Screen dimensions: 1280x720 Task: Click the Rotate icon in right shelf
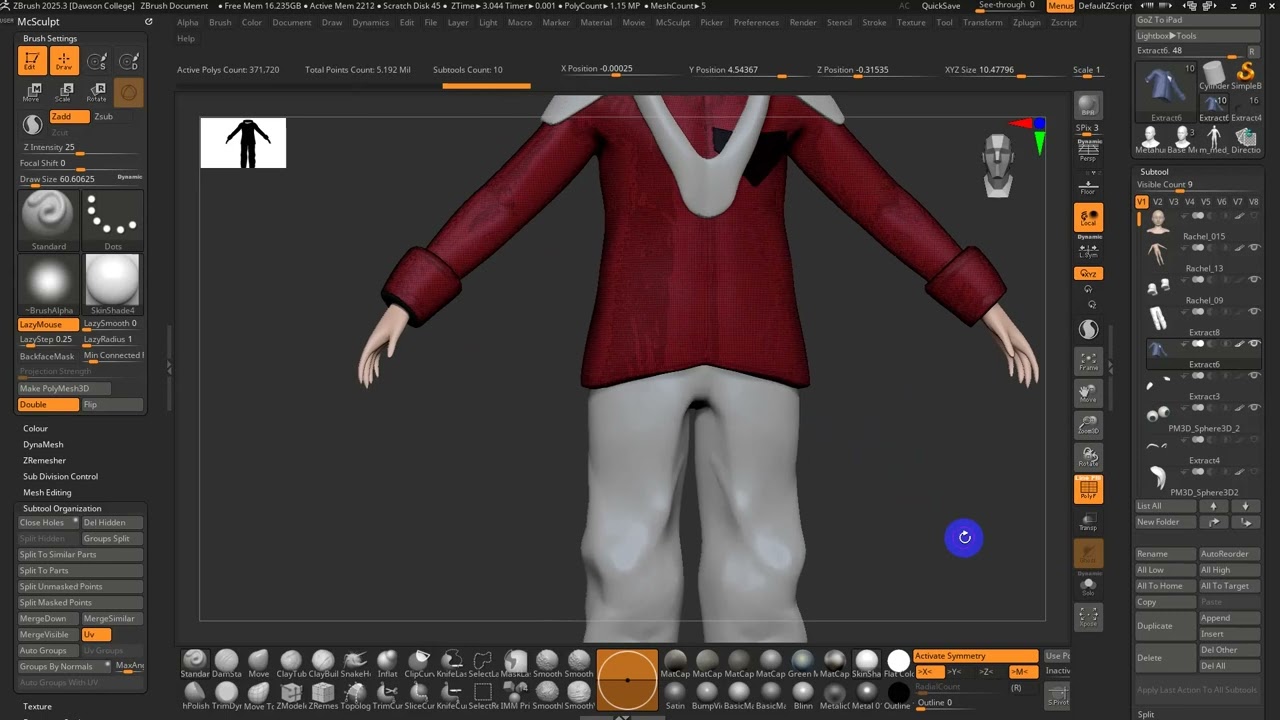1088,456
